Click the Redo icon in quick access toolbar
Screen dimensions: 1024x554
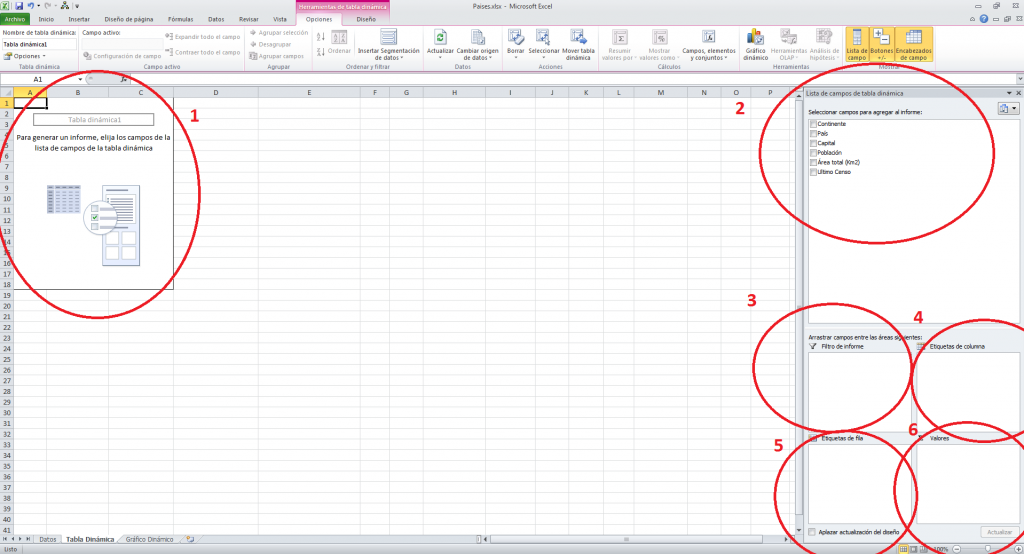(48, 6)
